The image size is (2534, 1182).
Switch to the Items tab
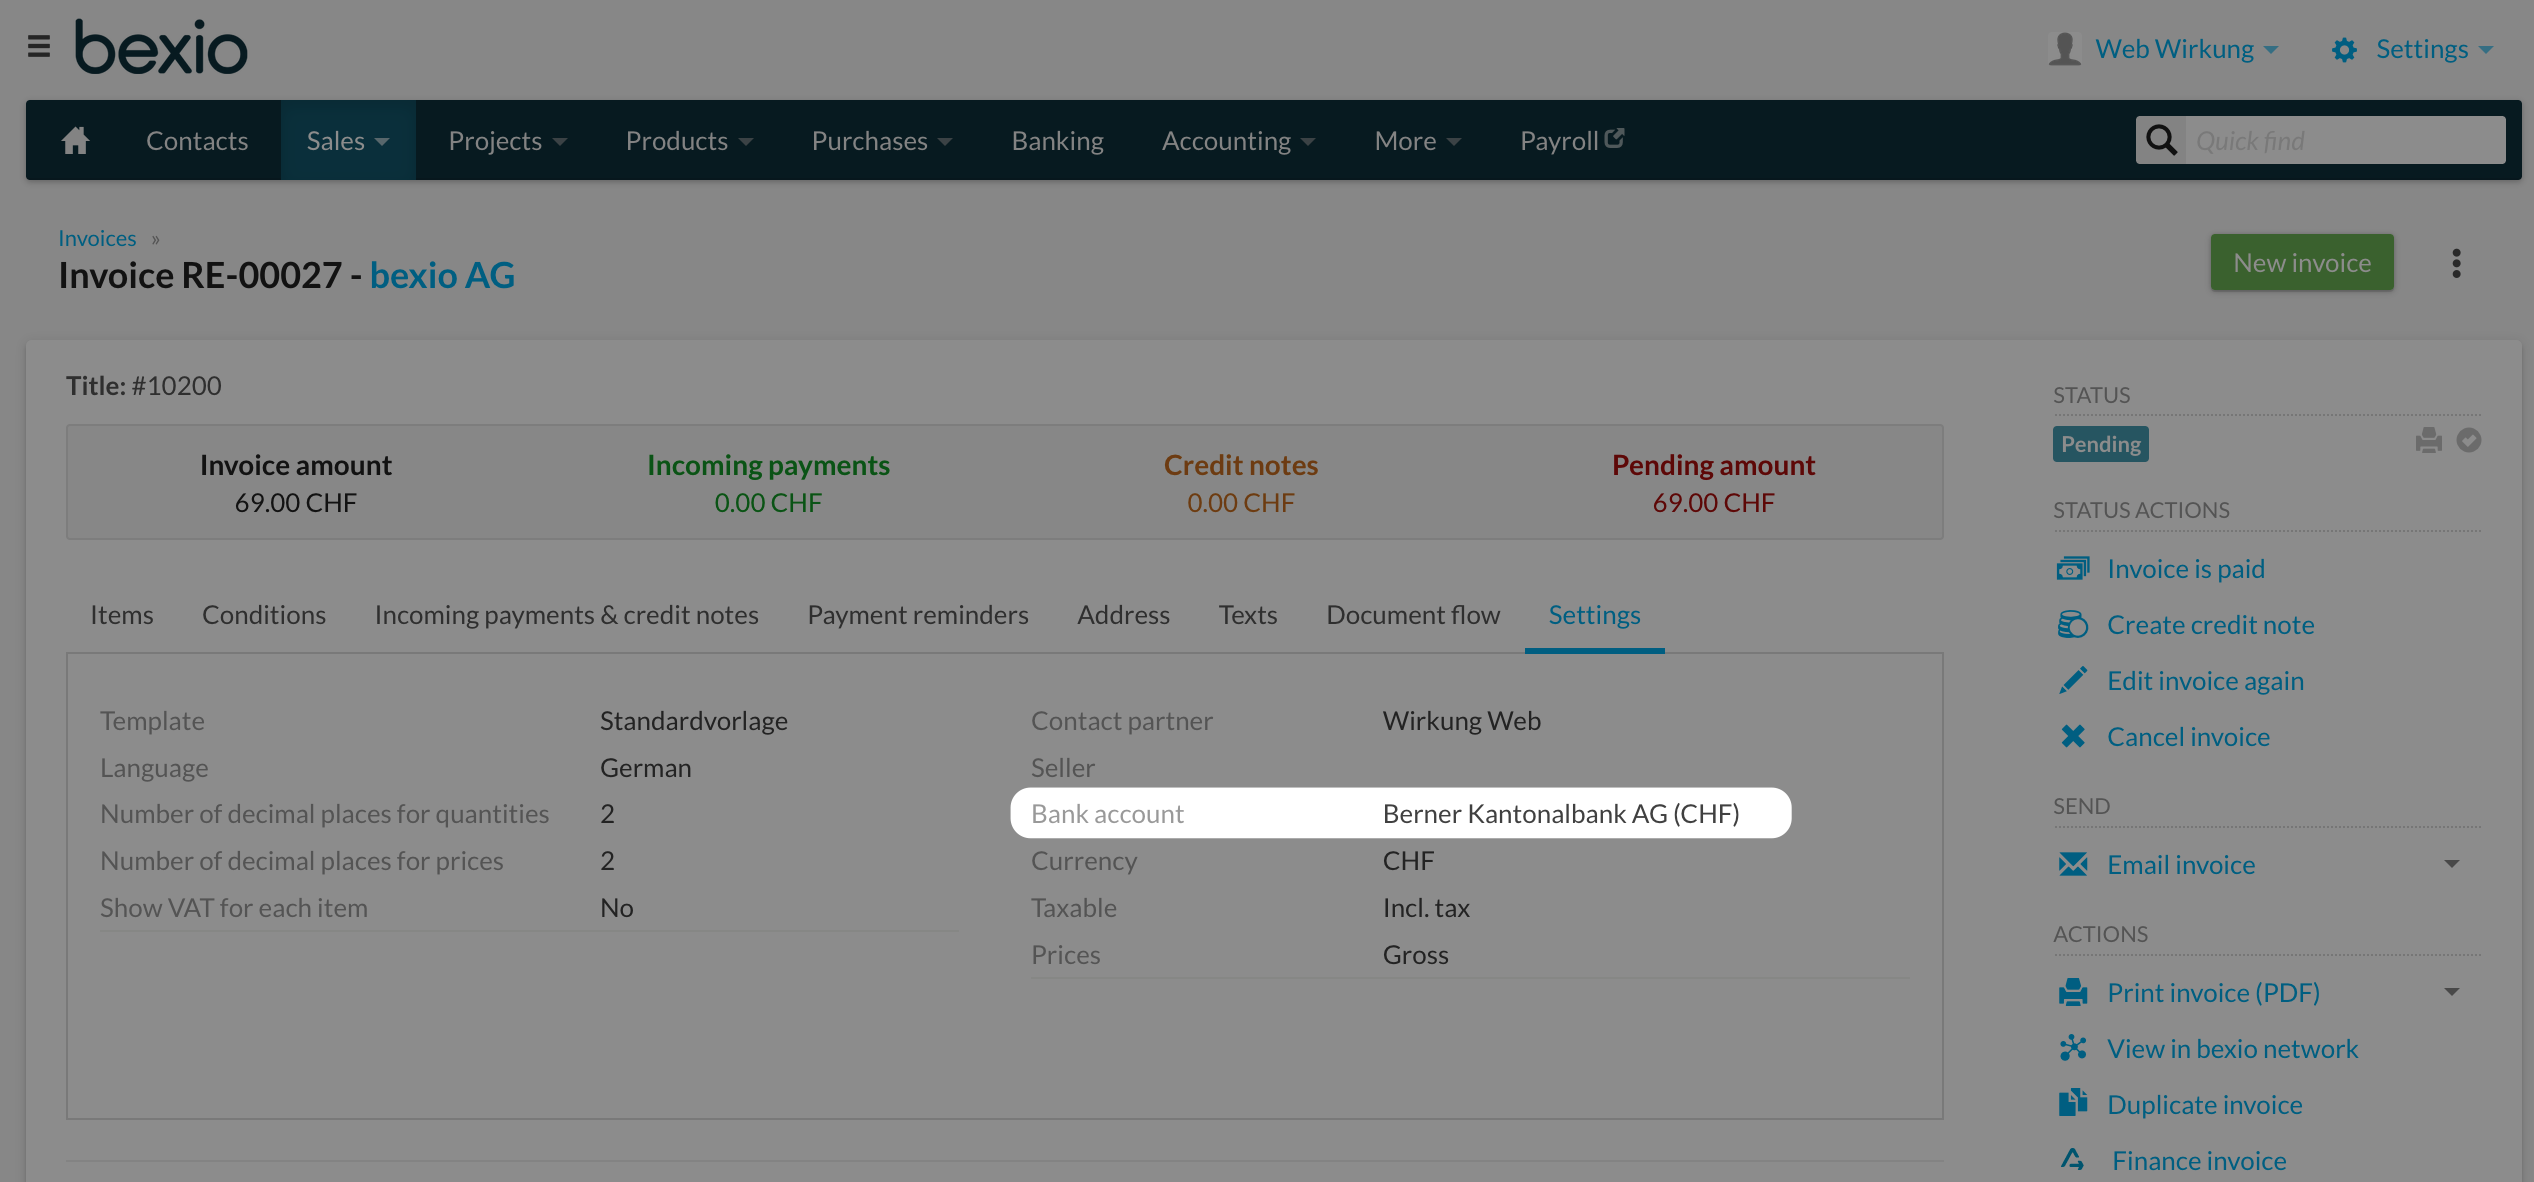point(121,613)
